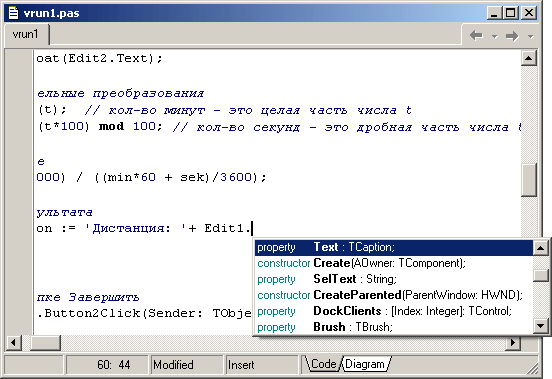Select property Text : TCaption in completion list
The width and height of the screenshot is (552, 379).
pyautogui.click(x=394, y=247)
